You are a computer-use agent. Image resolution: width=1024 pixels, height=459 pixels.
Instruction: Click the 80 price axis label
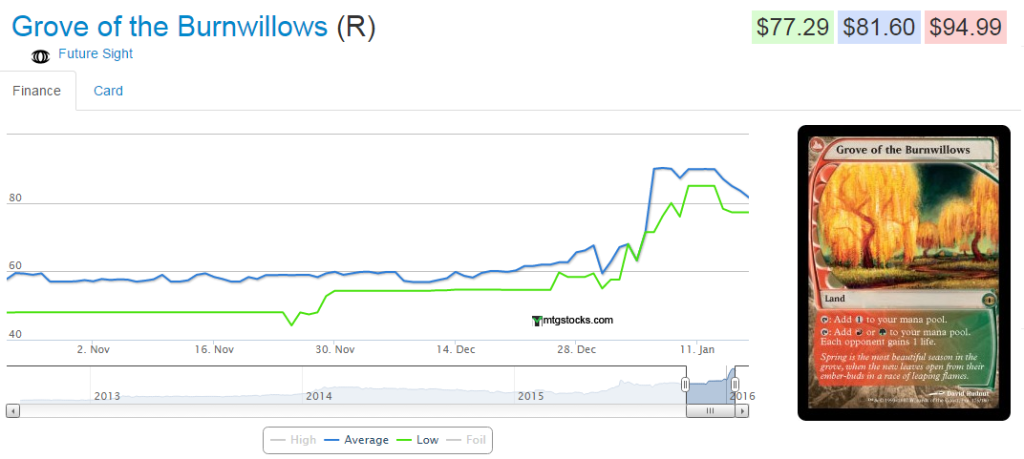[15, 197]
